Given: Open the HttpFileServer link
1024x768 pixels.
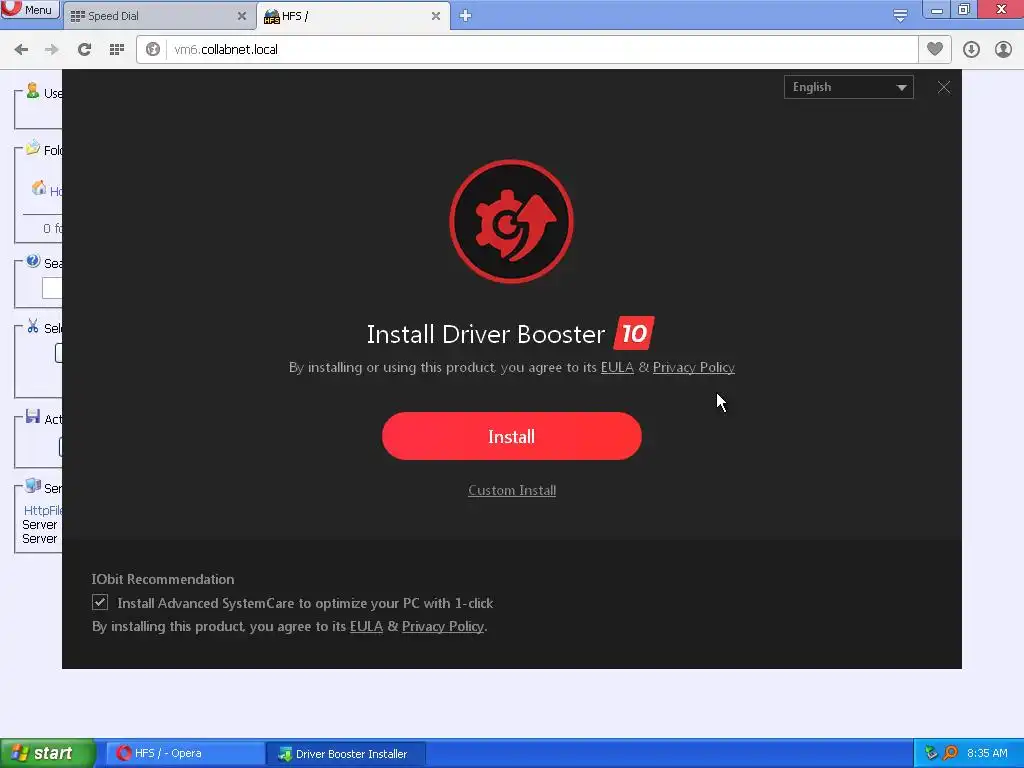Looking at the screenshot, I should point(43,511).
